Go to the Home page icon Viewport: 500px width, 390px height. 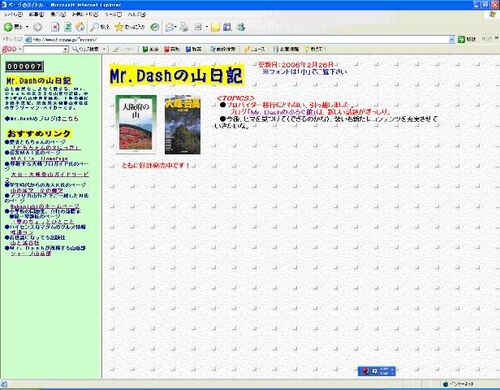[80, 27]
